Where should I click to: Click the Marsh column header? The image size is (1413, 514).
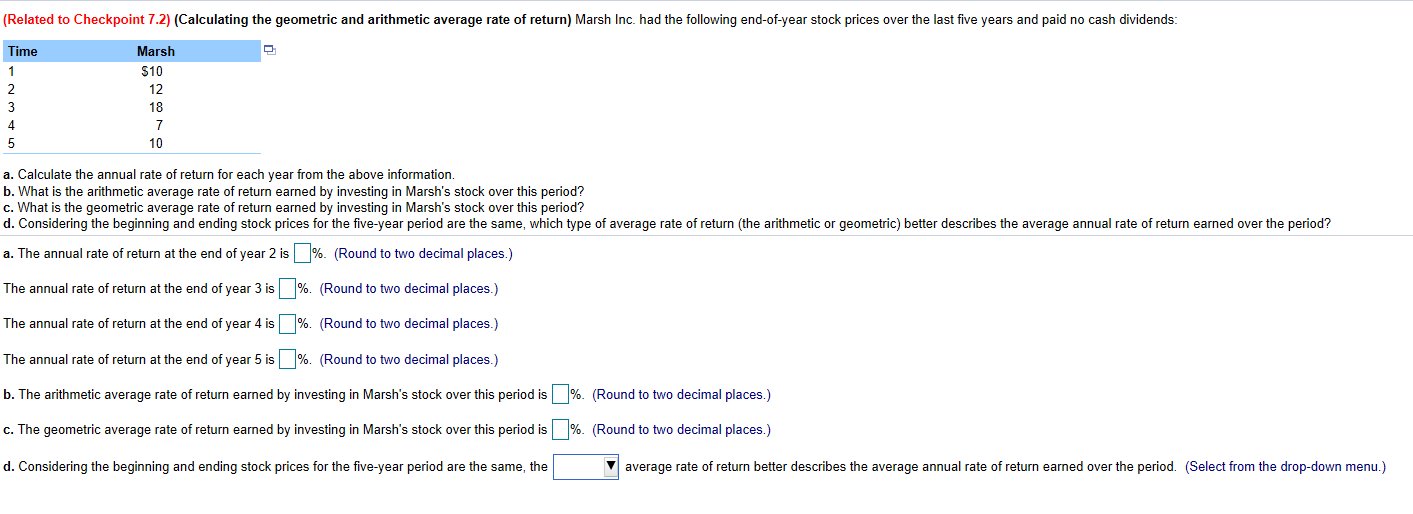(156, 51)
